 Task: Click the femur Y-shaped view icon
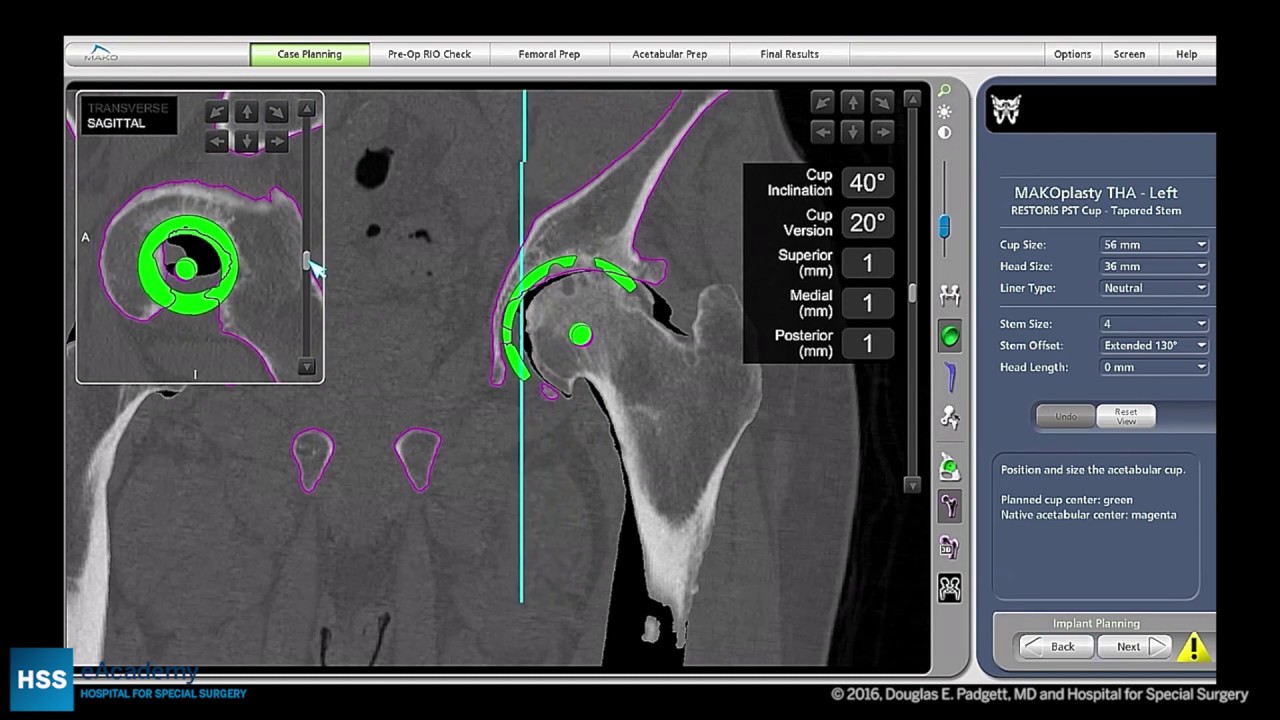[x=950, y=506]
